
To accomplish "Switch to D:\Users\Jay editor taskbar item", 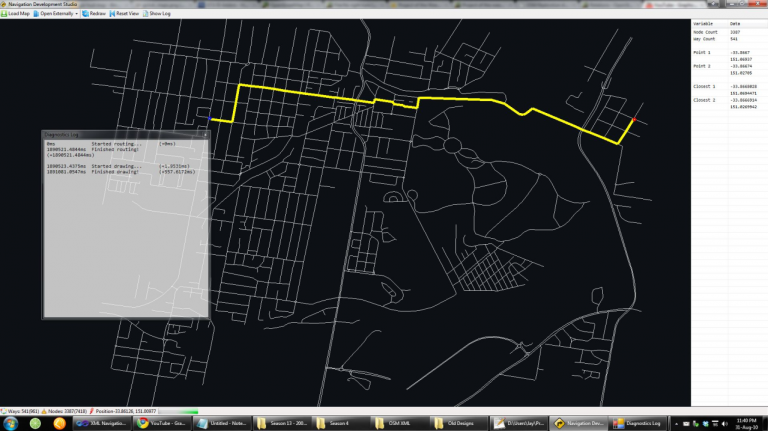I will (x=519, y=423).
